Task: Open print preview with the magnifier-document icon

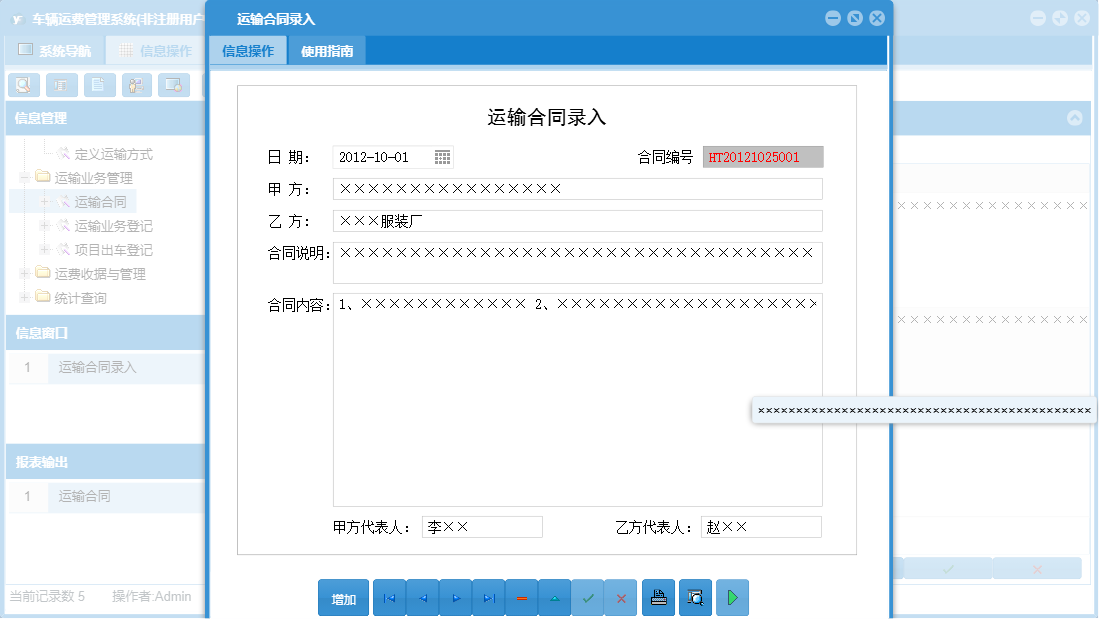Action: point(694,597)
